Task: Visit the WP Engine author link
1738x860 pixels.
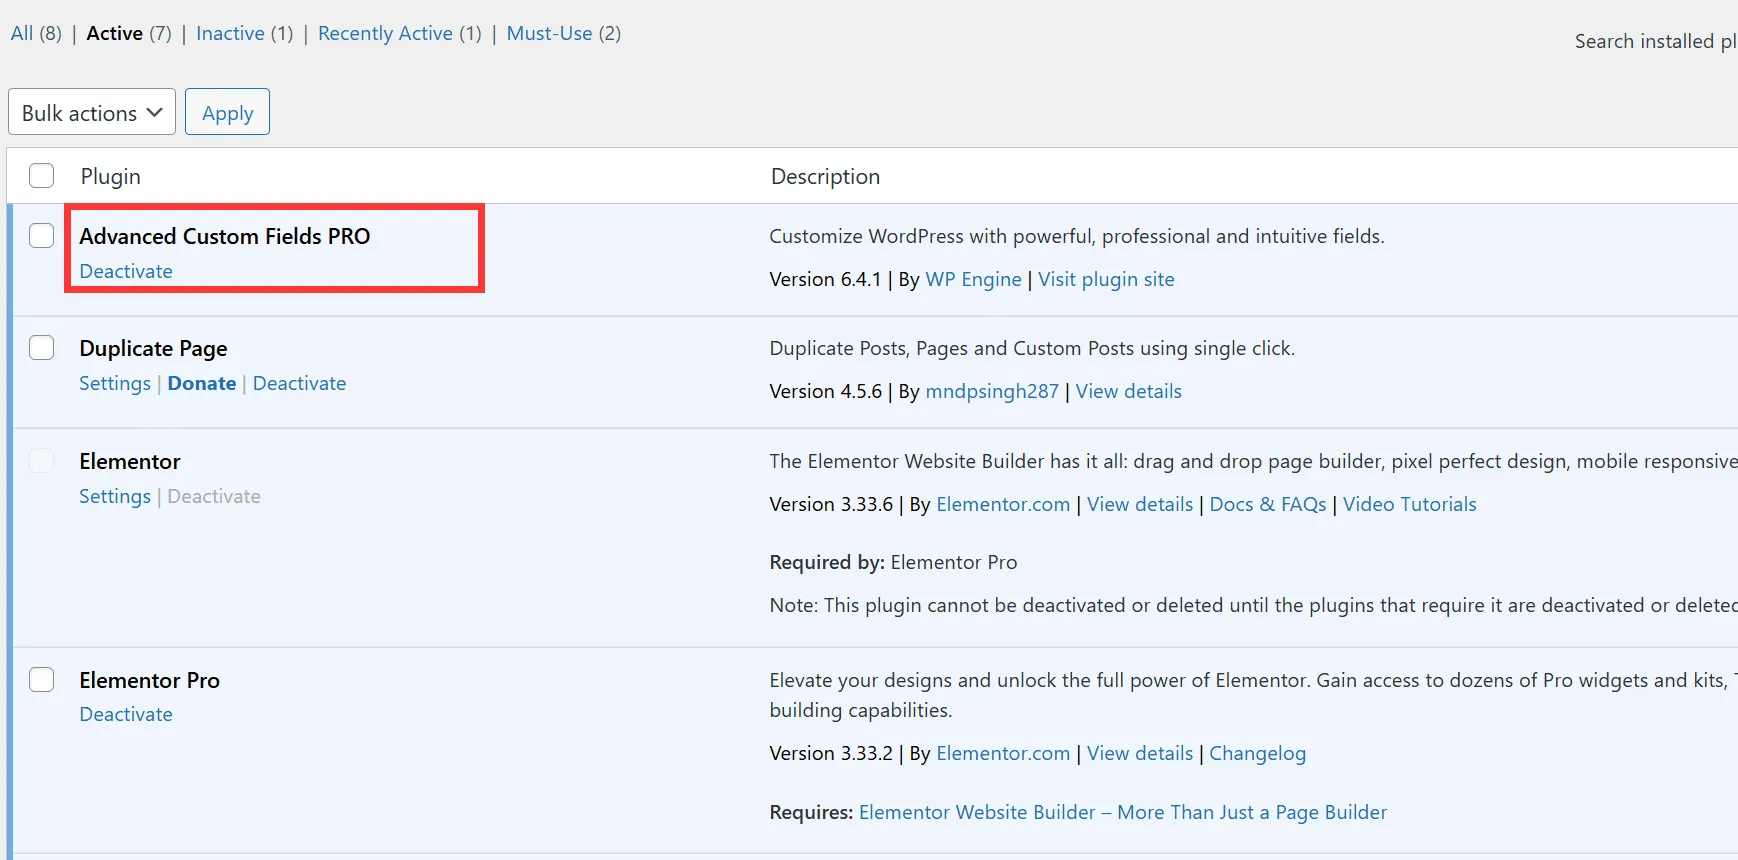Action: pos(973,279)
